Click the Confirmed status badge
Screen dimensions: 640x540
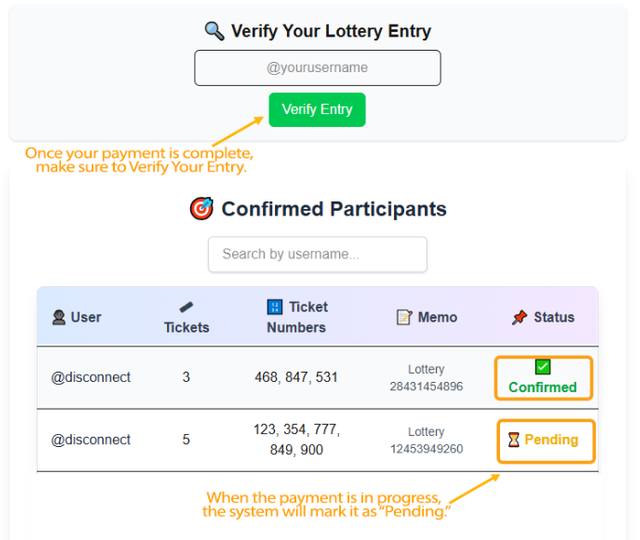[x=543, y=378]
